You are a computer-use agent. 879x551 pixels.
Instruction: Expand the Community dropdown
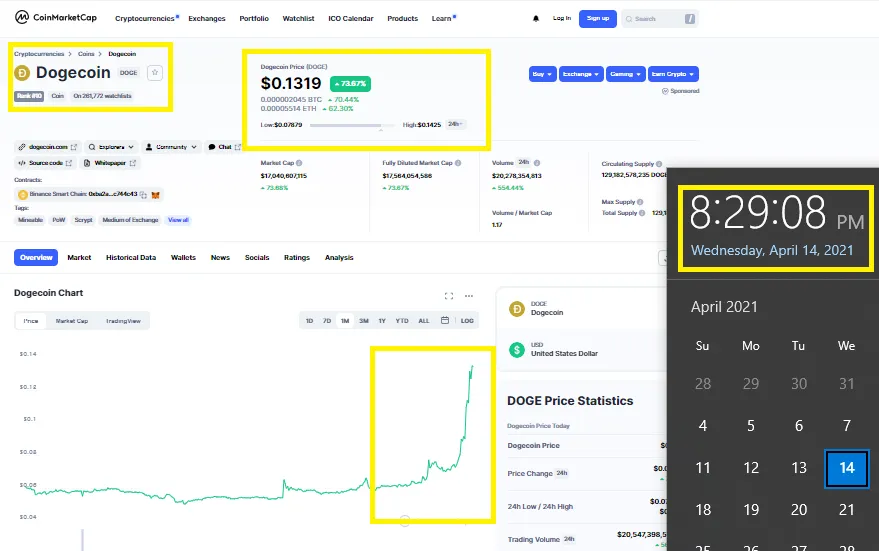pyautogui.click(x=171, y=147)
